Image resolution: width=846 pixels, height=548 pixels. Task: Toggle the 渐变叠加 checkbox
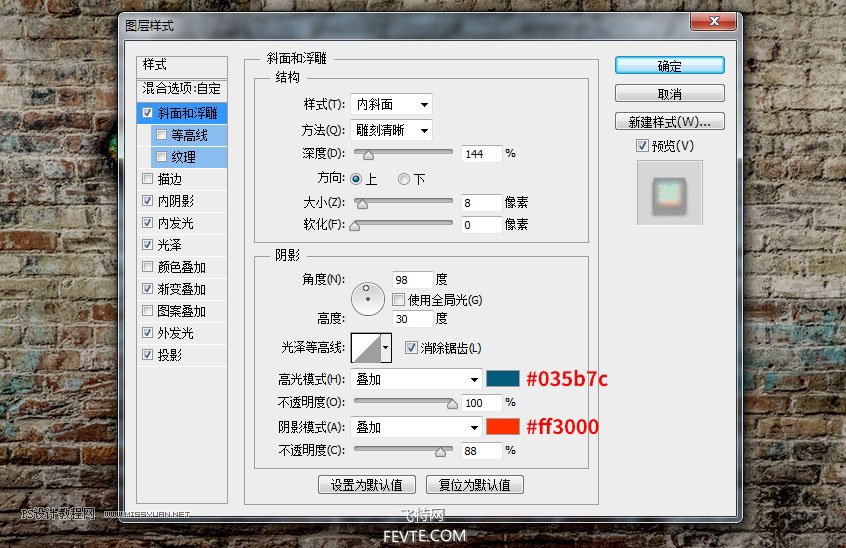pos(147,289)
